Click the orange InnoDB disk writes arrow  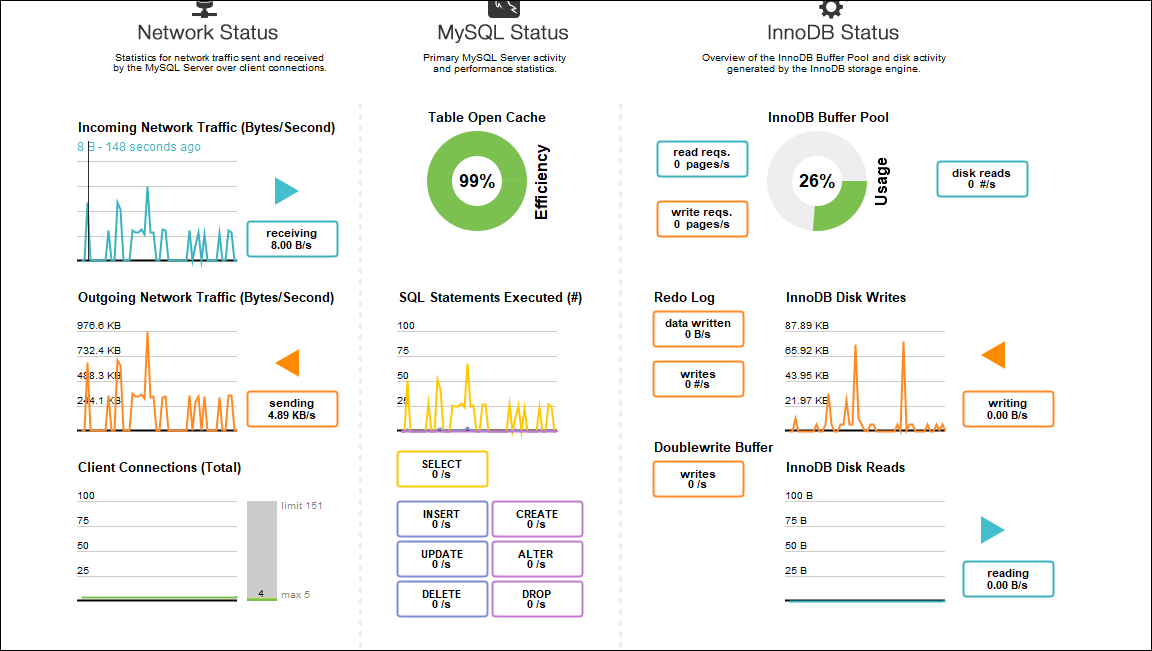pos(993,355)
